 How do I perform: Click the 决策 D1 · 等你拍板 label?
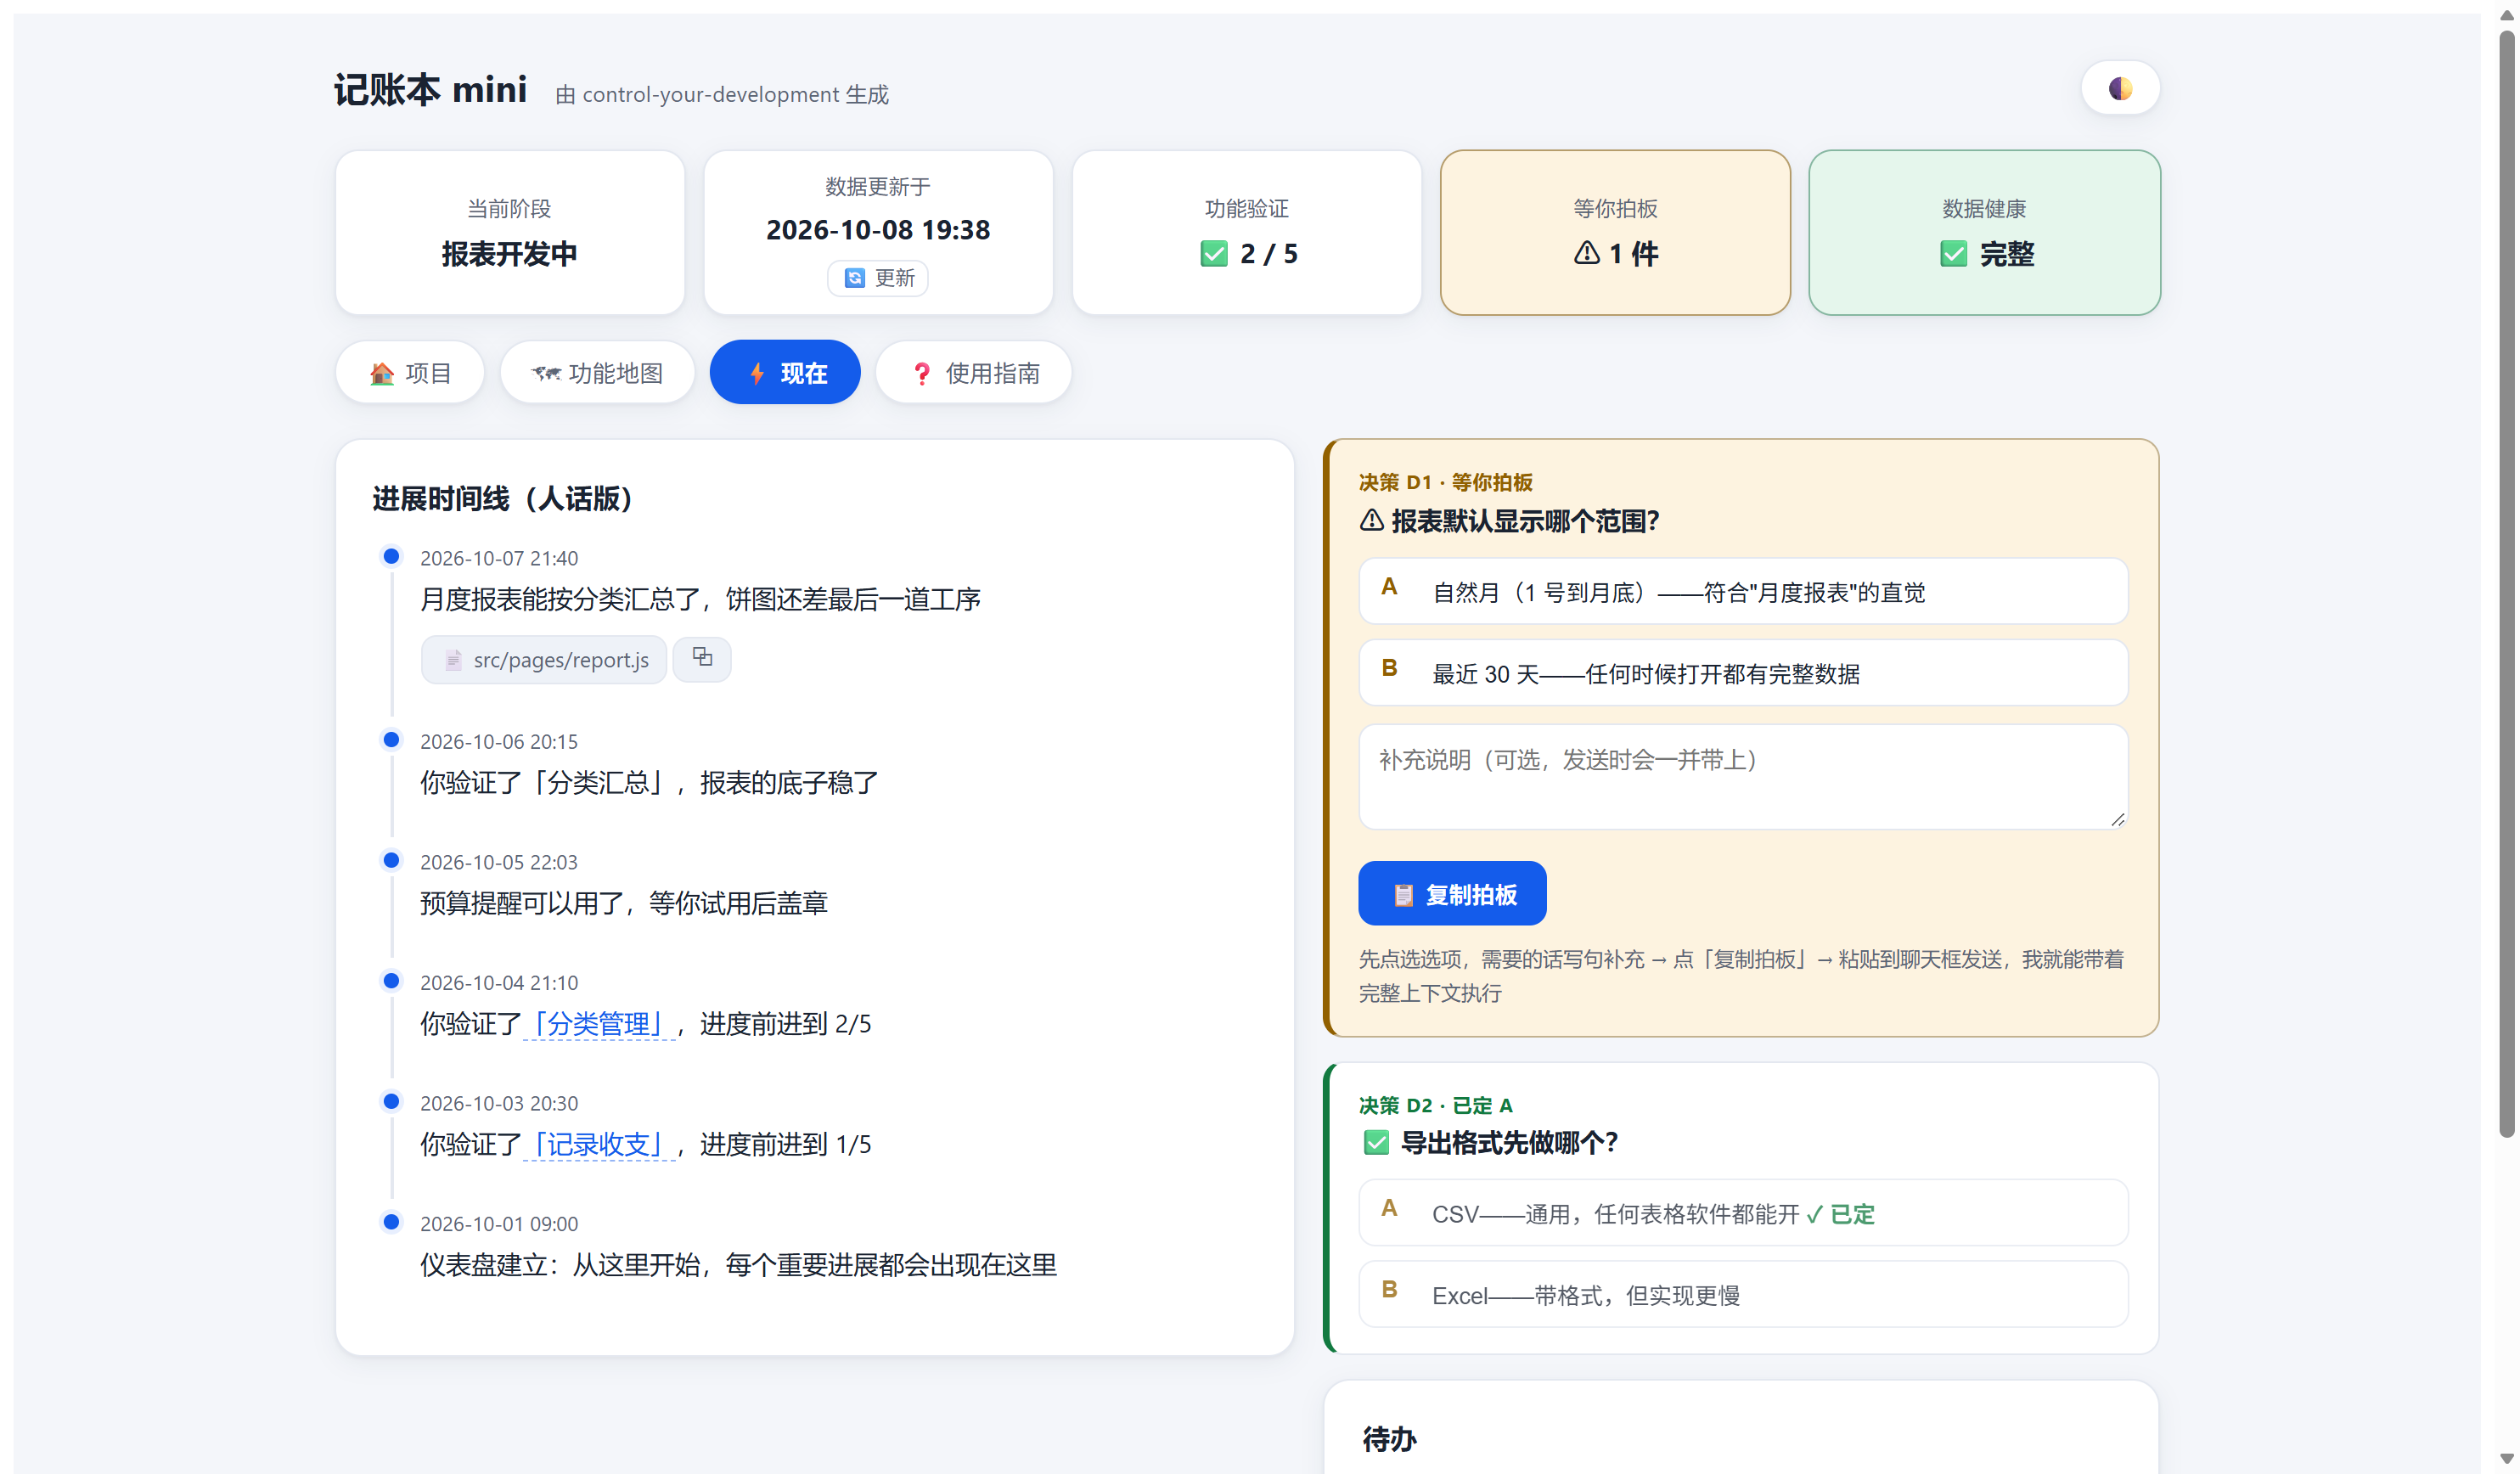tap(1446, 482)
